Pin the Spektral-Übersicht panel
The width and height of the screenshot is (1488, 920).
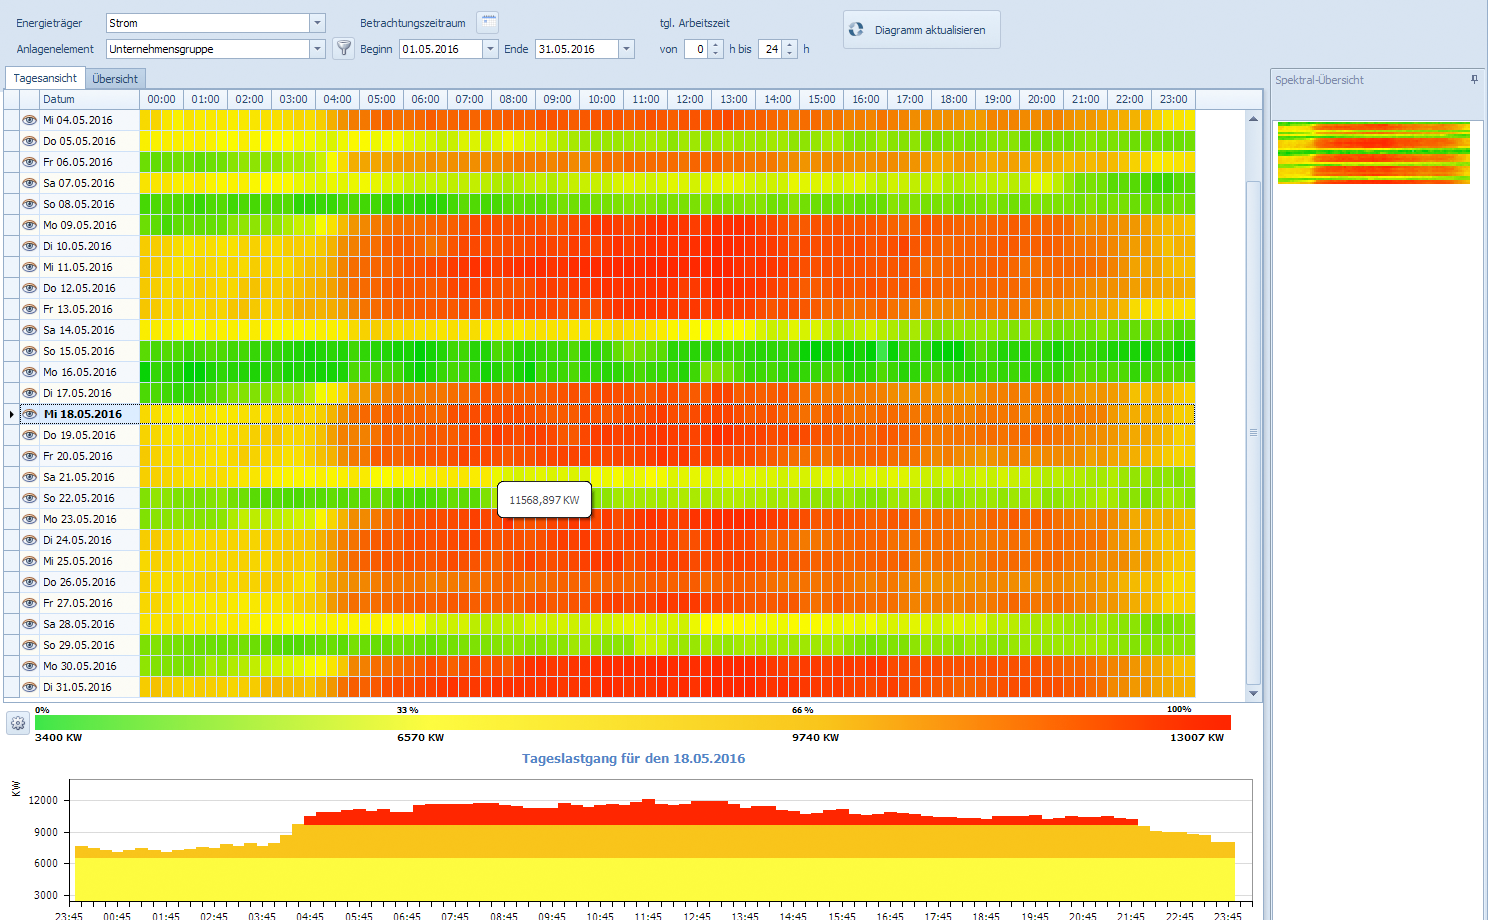point(1474,79)
